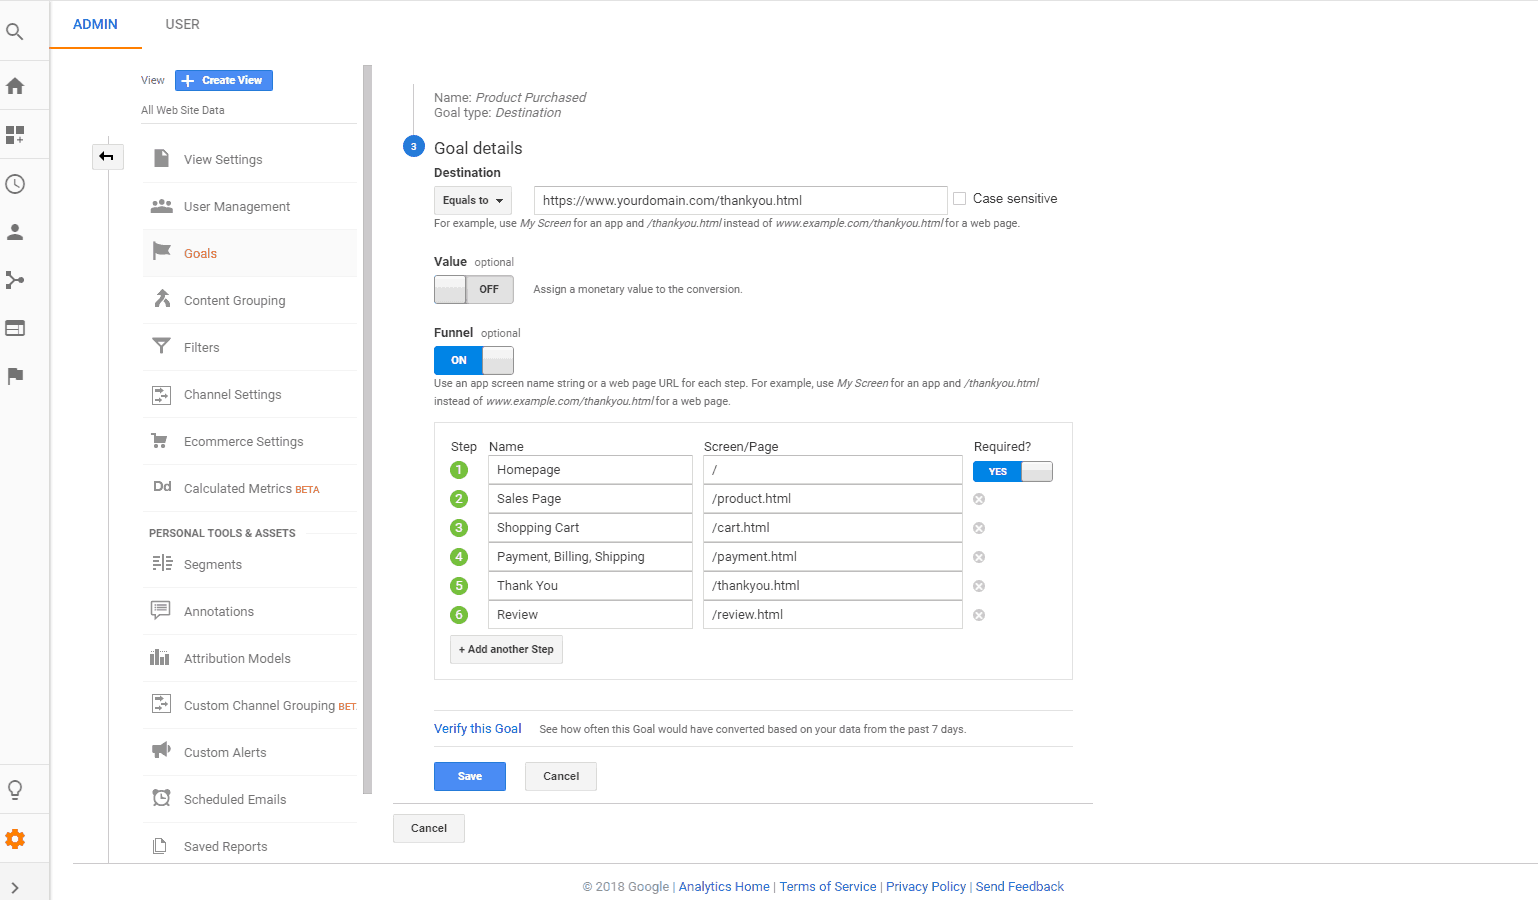Open Real-Time clock icon in sidebar

15,184
